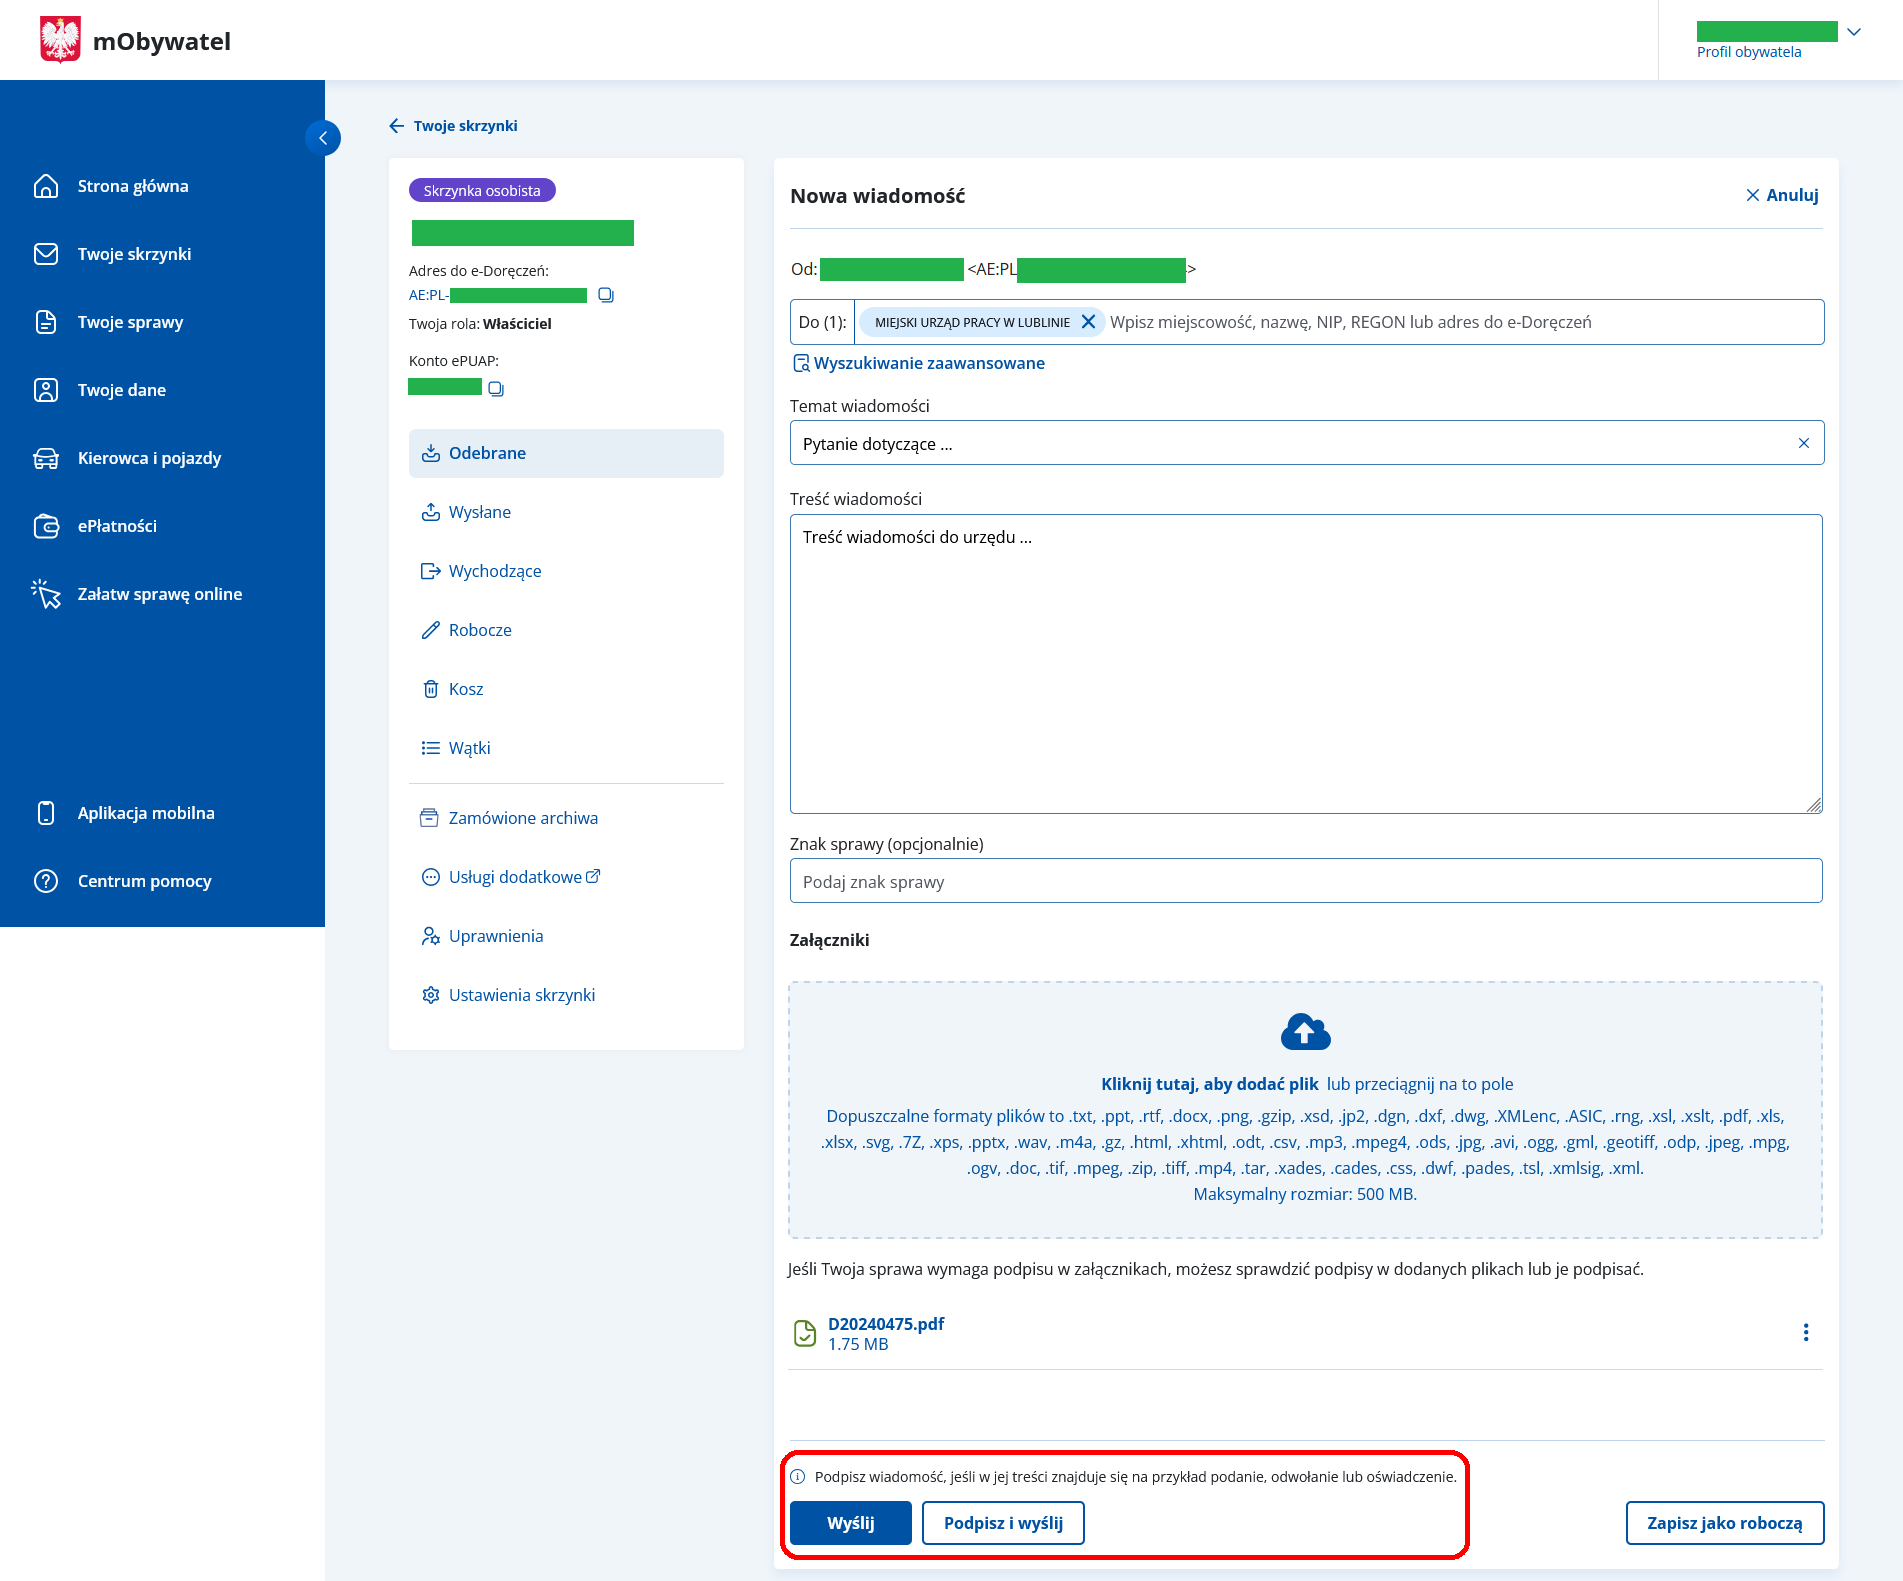Viewport: 1903px width, 1581px height.
Task: Expand the Profil obywatela dropdown
Action: coord(1853,32)
